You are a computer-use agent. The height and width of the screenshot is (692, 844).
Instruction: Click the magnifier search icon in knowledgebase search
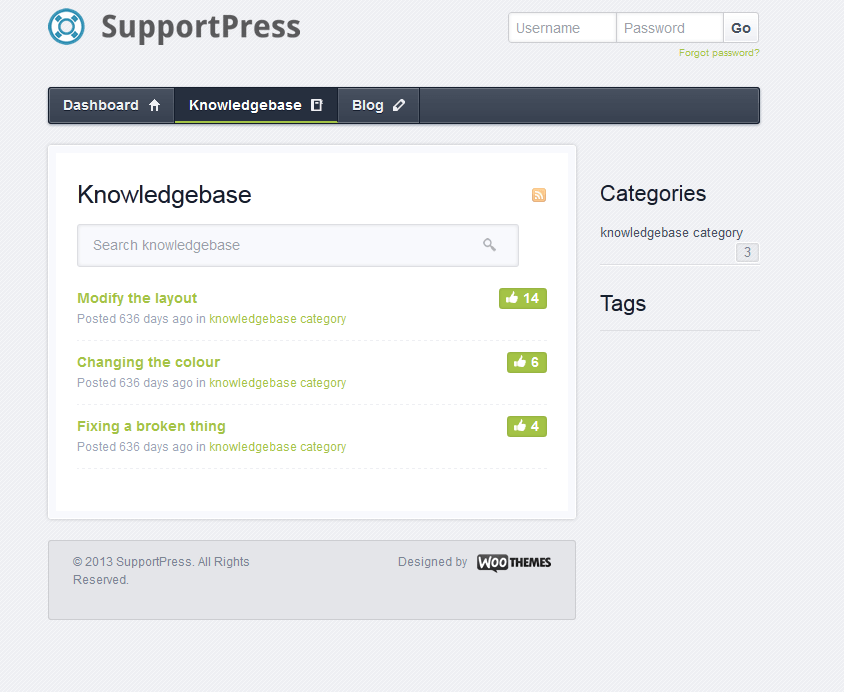click(x=489, y=245)
